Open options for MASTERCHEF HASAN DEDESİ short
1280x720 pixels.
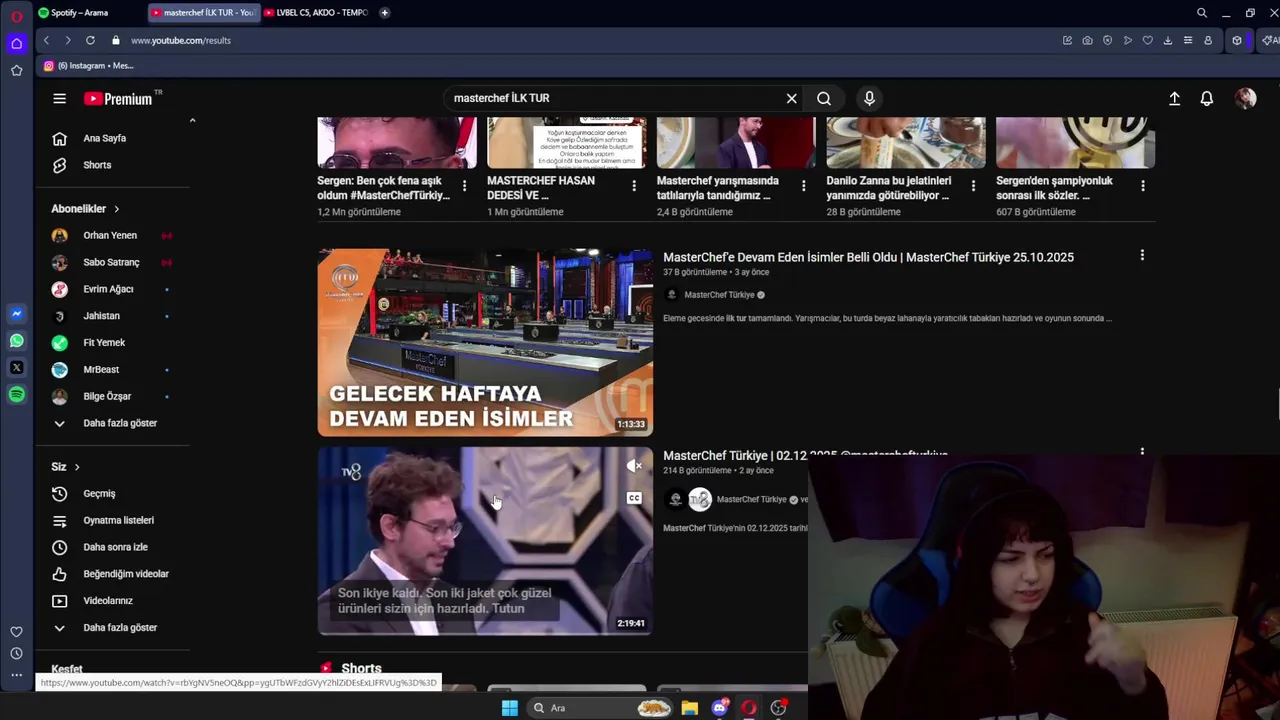pyautogui.click(x=634, y=186)
